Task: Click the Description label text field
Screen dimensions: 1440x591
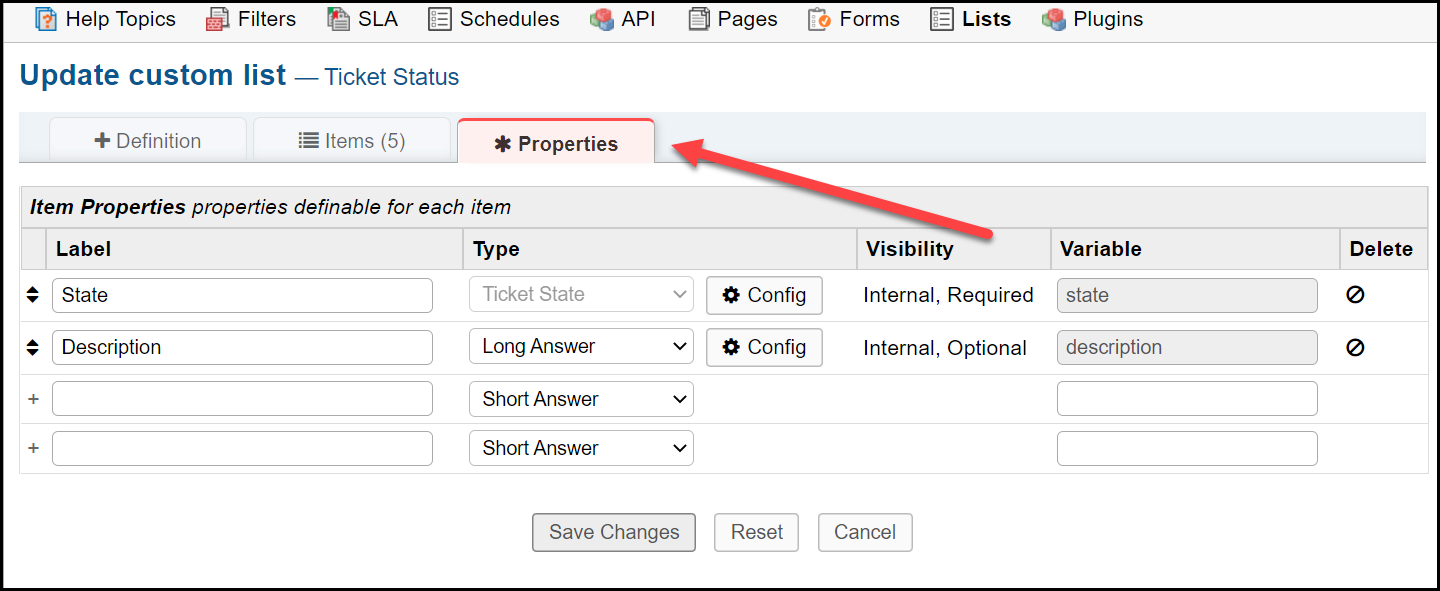Action: 242,347
